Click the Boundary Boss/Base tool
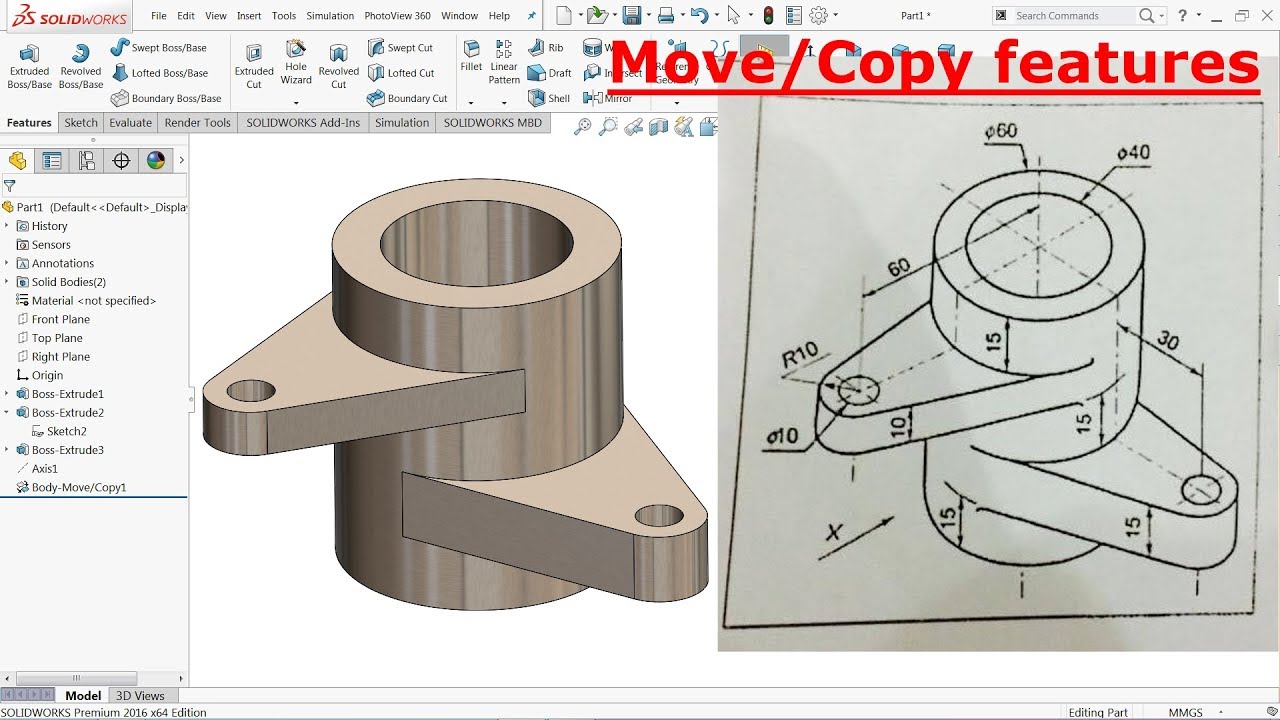 (165, 98)
